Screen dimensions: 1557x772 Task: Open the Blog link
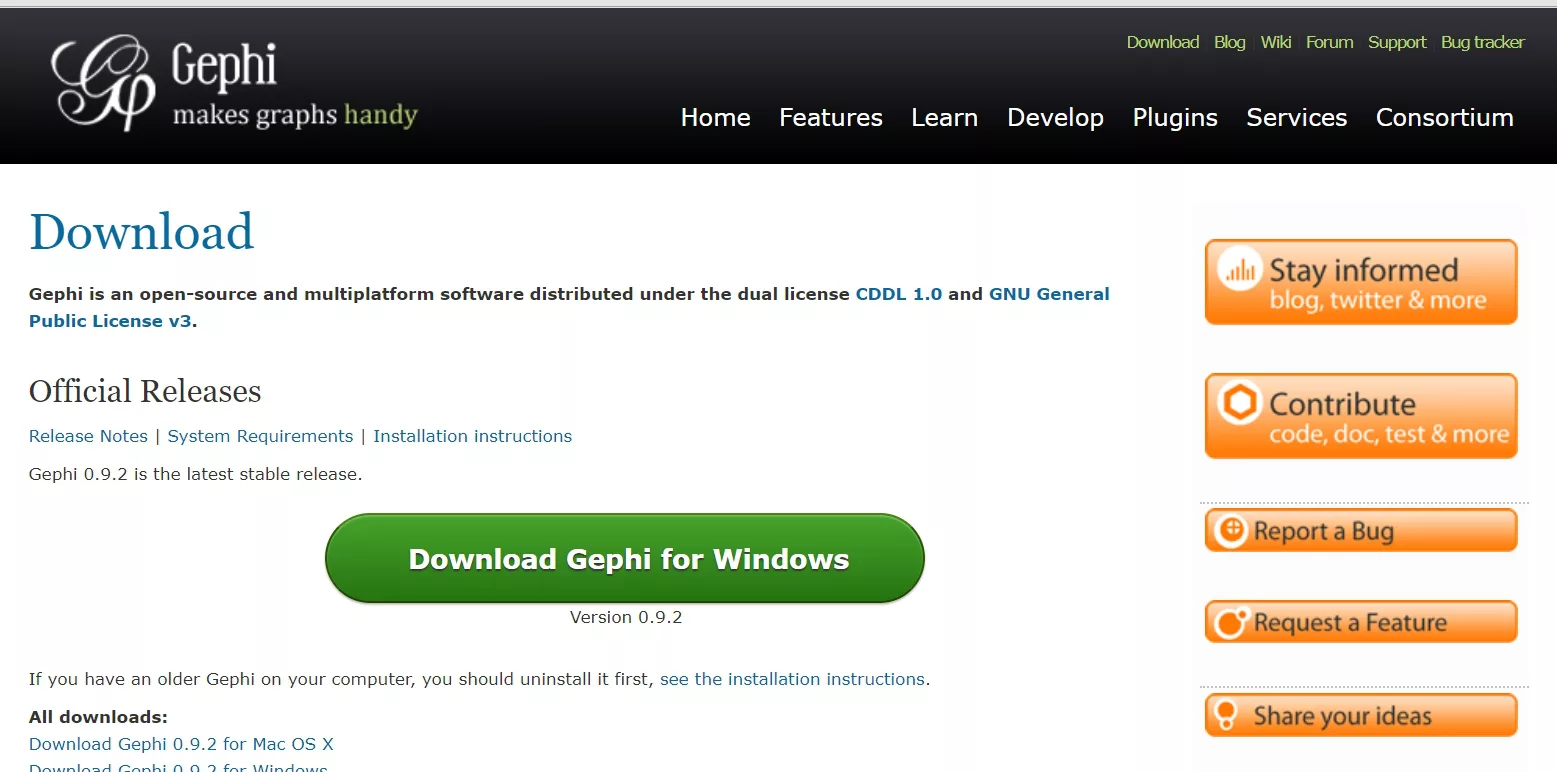click(x=1230, y=42)
